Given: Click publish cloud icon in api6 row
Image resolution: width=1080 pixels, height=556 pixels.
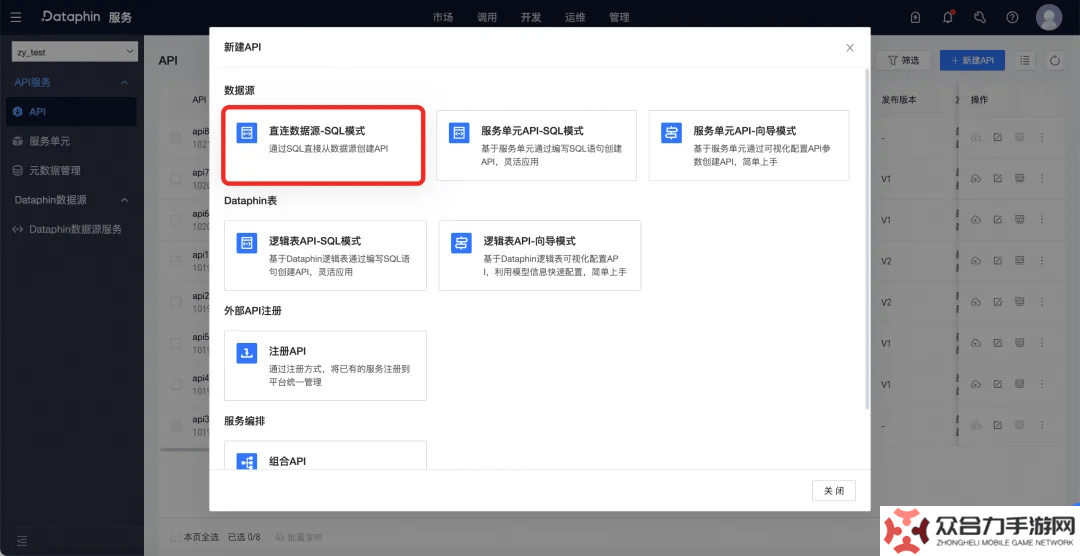Looking at the screenshot, I should (976, 220).
